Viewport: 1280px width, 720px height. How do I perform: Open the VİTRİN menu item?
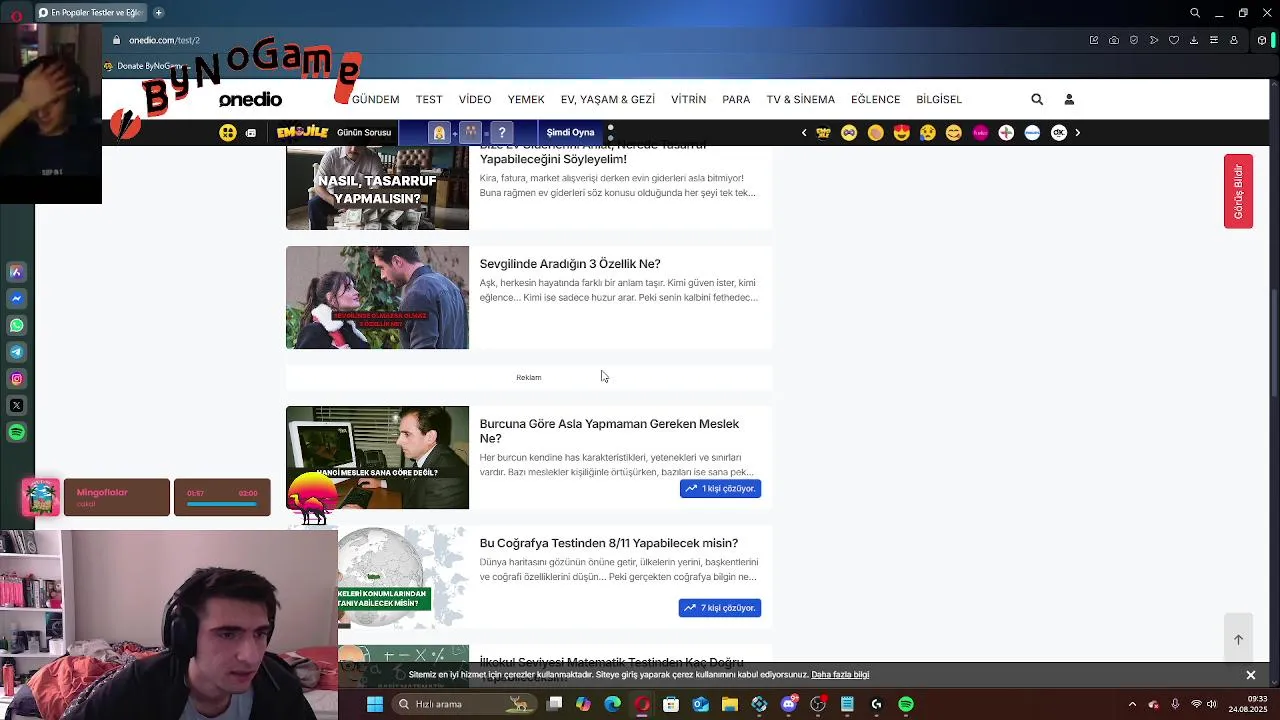[x=688, y=99]
